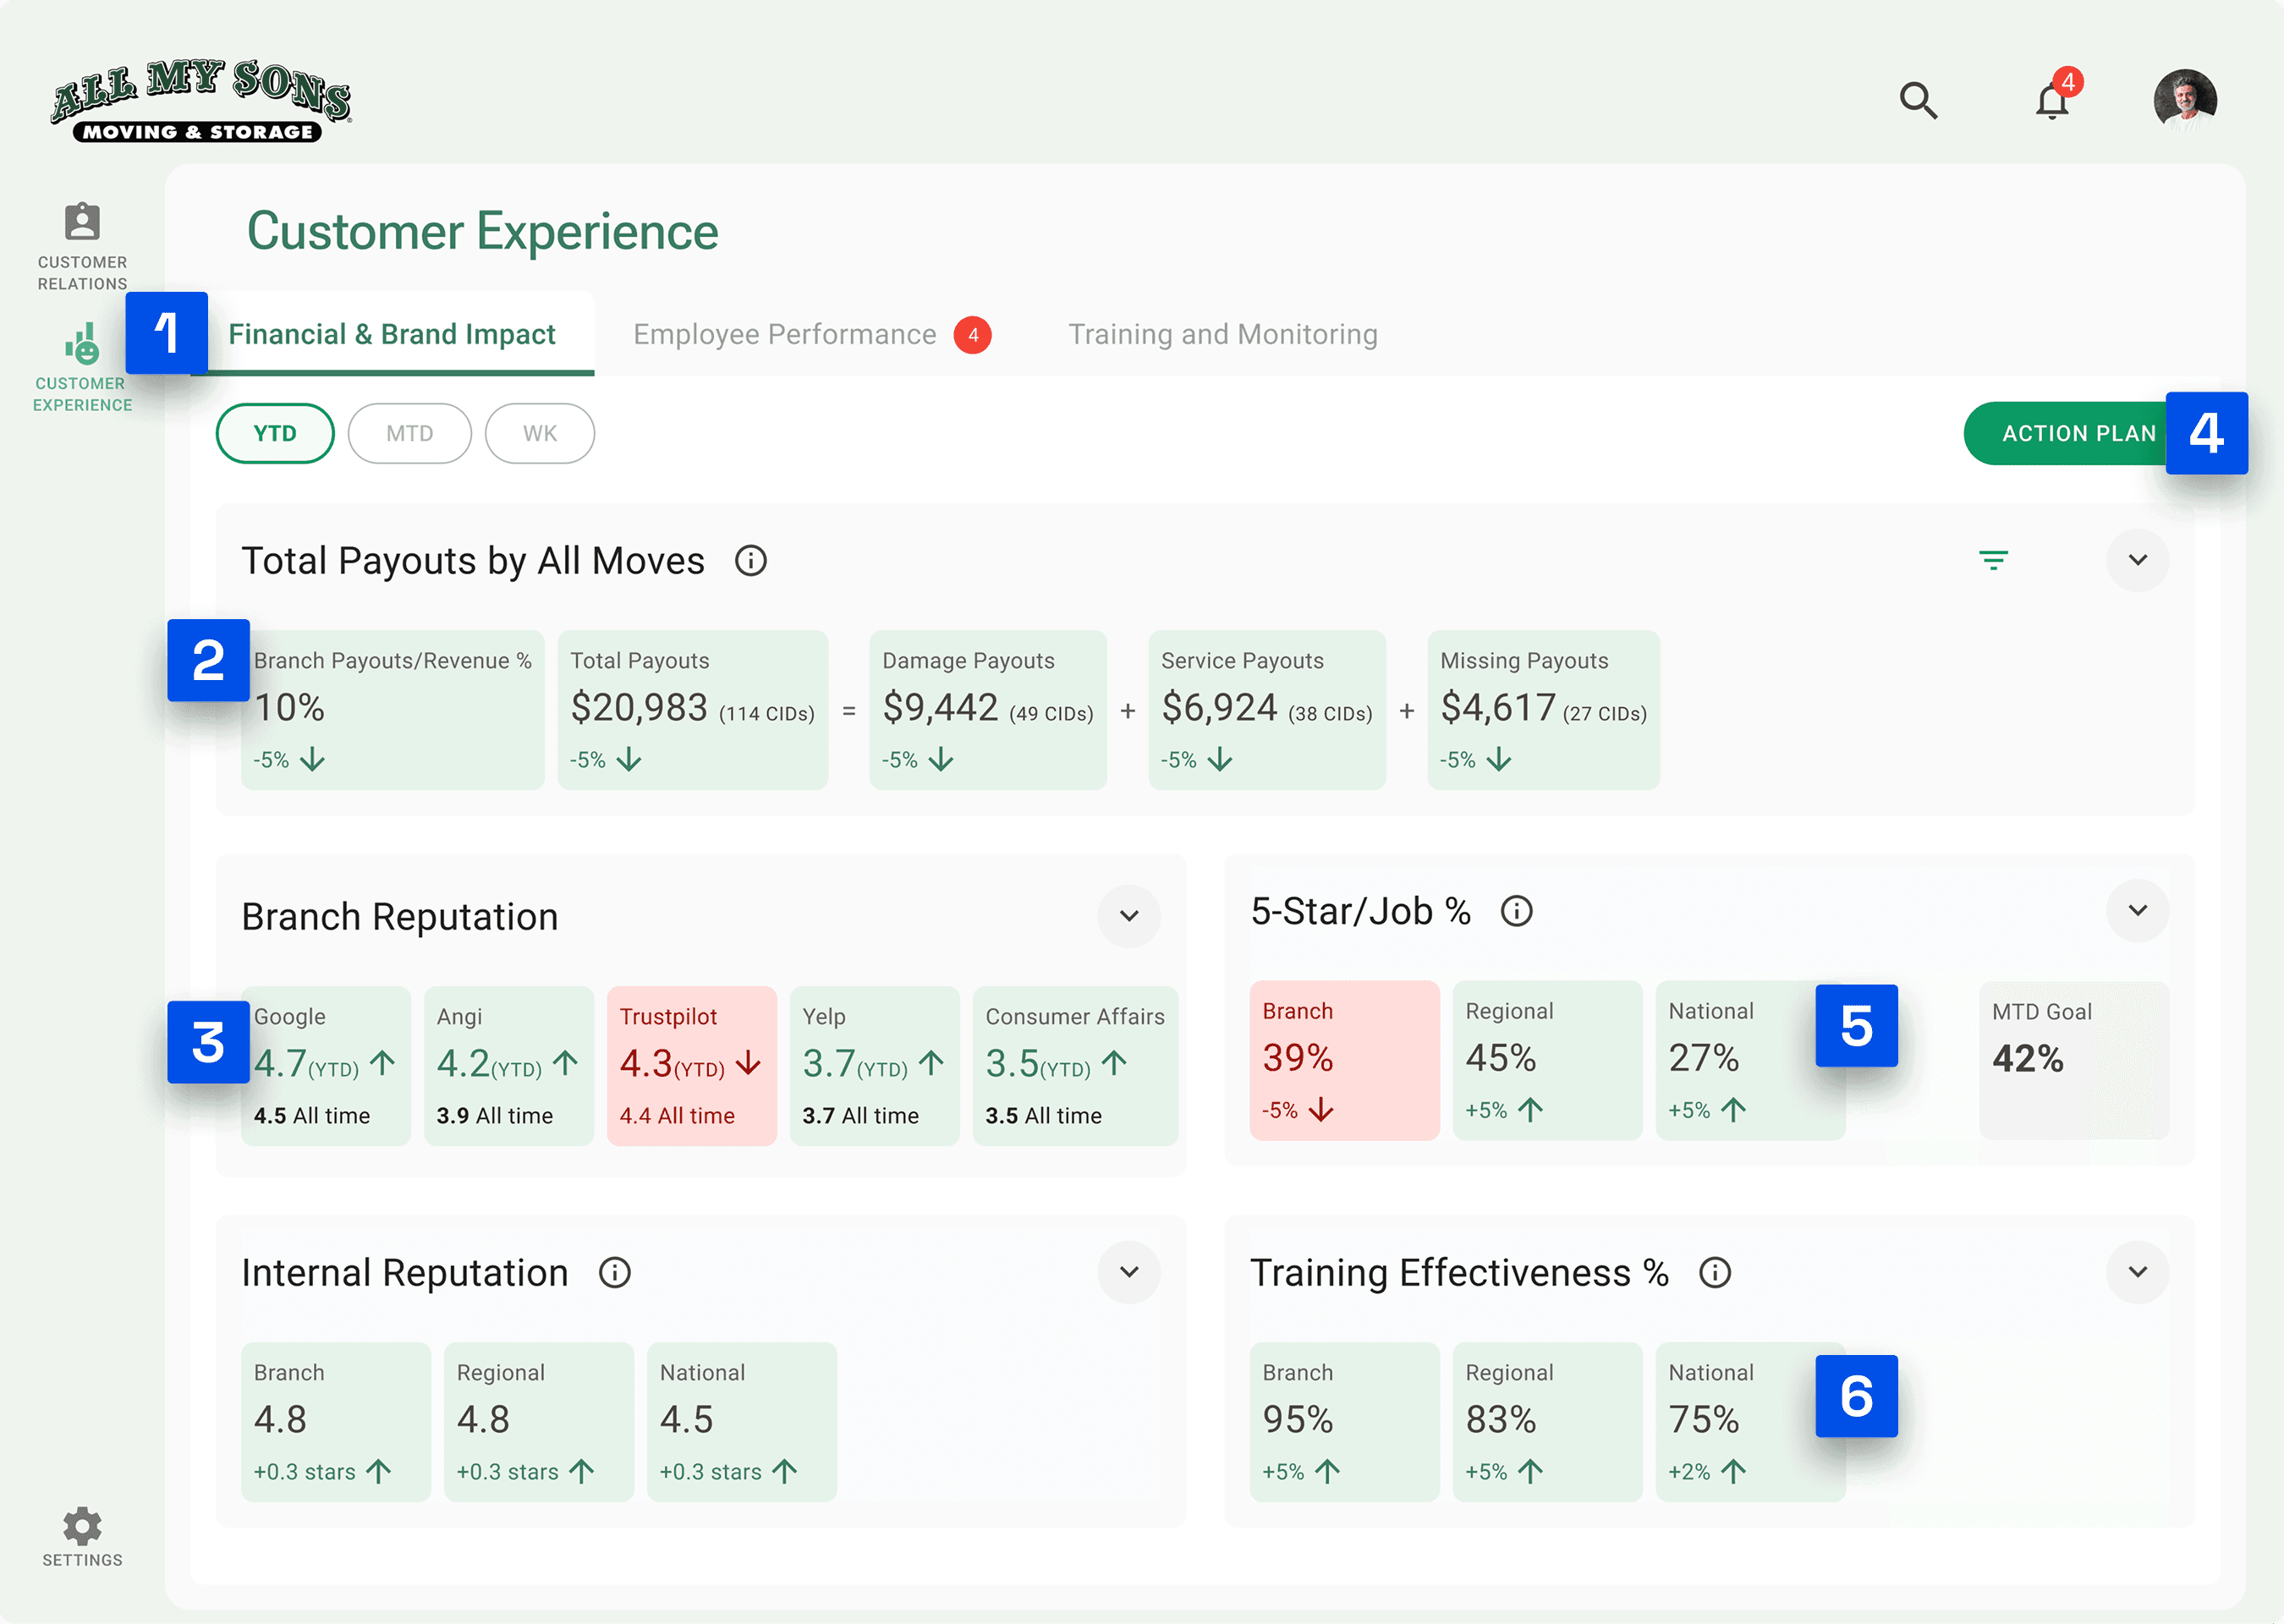Open the notifications bell
This screenshot has width=2284, height=1624.
point(2051,101)
